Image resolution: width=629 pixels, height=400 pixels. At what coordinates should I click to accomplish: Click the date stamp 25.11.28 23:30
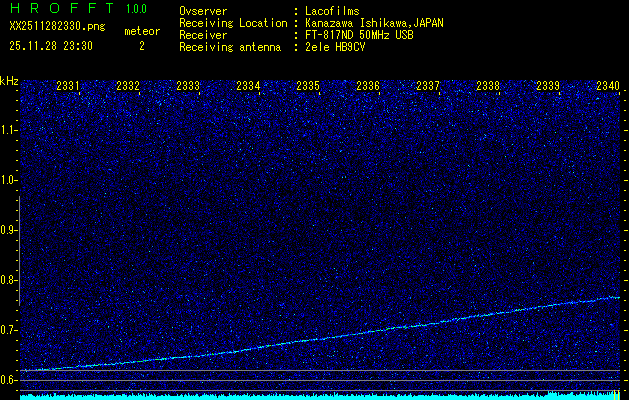pos(50,46)
